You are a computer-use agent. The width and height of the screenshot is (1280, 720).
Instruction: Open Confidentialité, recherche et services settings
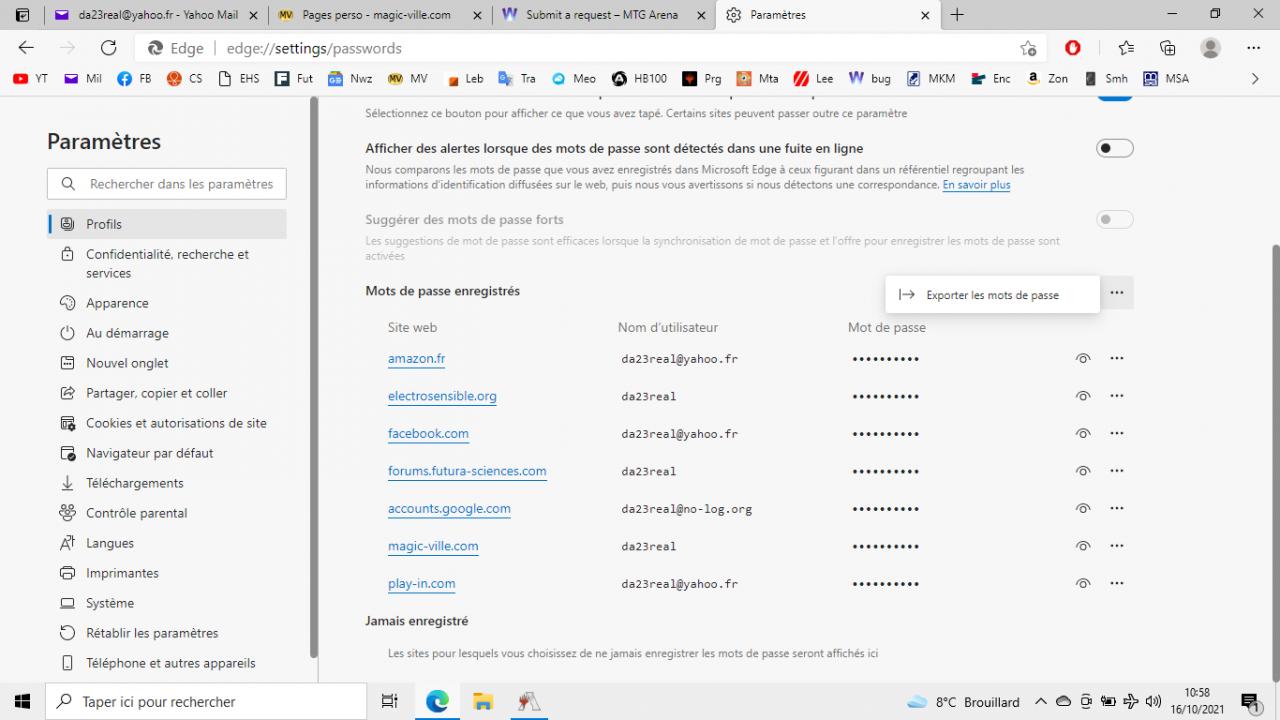(167, 264)
